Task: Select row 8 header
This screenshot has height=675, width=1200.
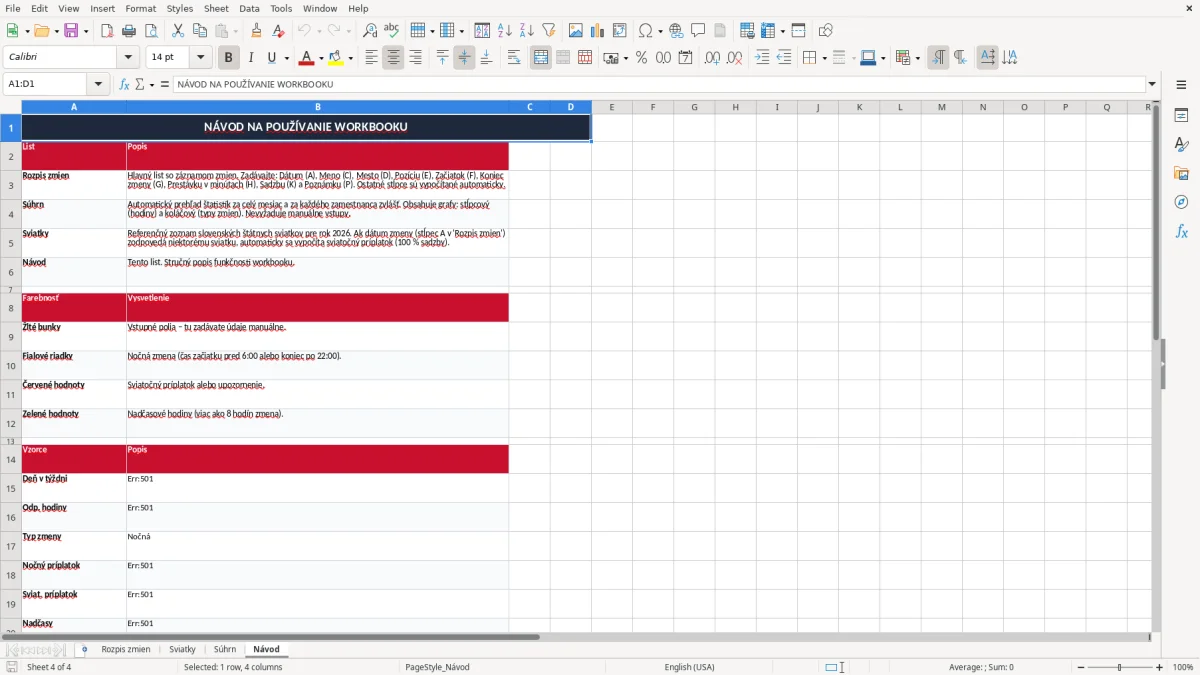Action: pos(11,308)
